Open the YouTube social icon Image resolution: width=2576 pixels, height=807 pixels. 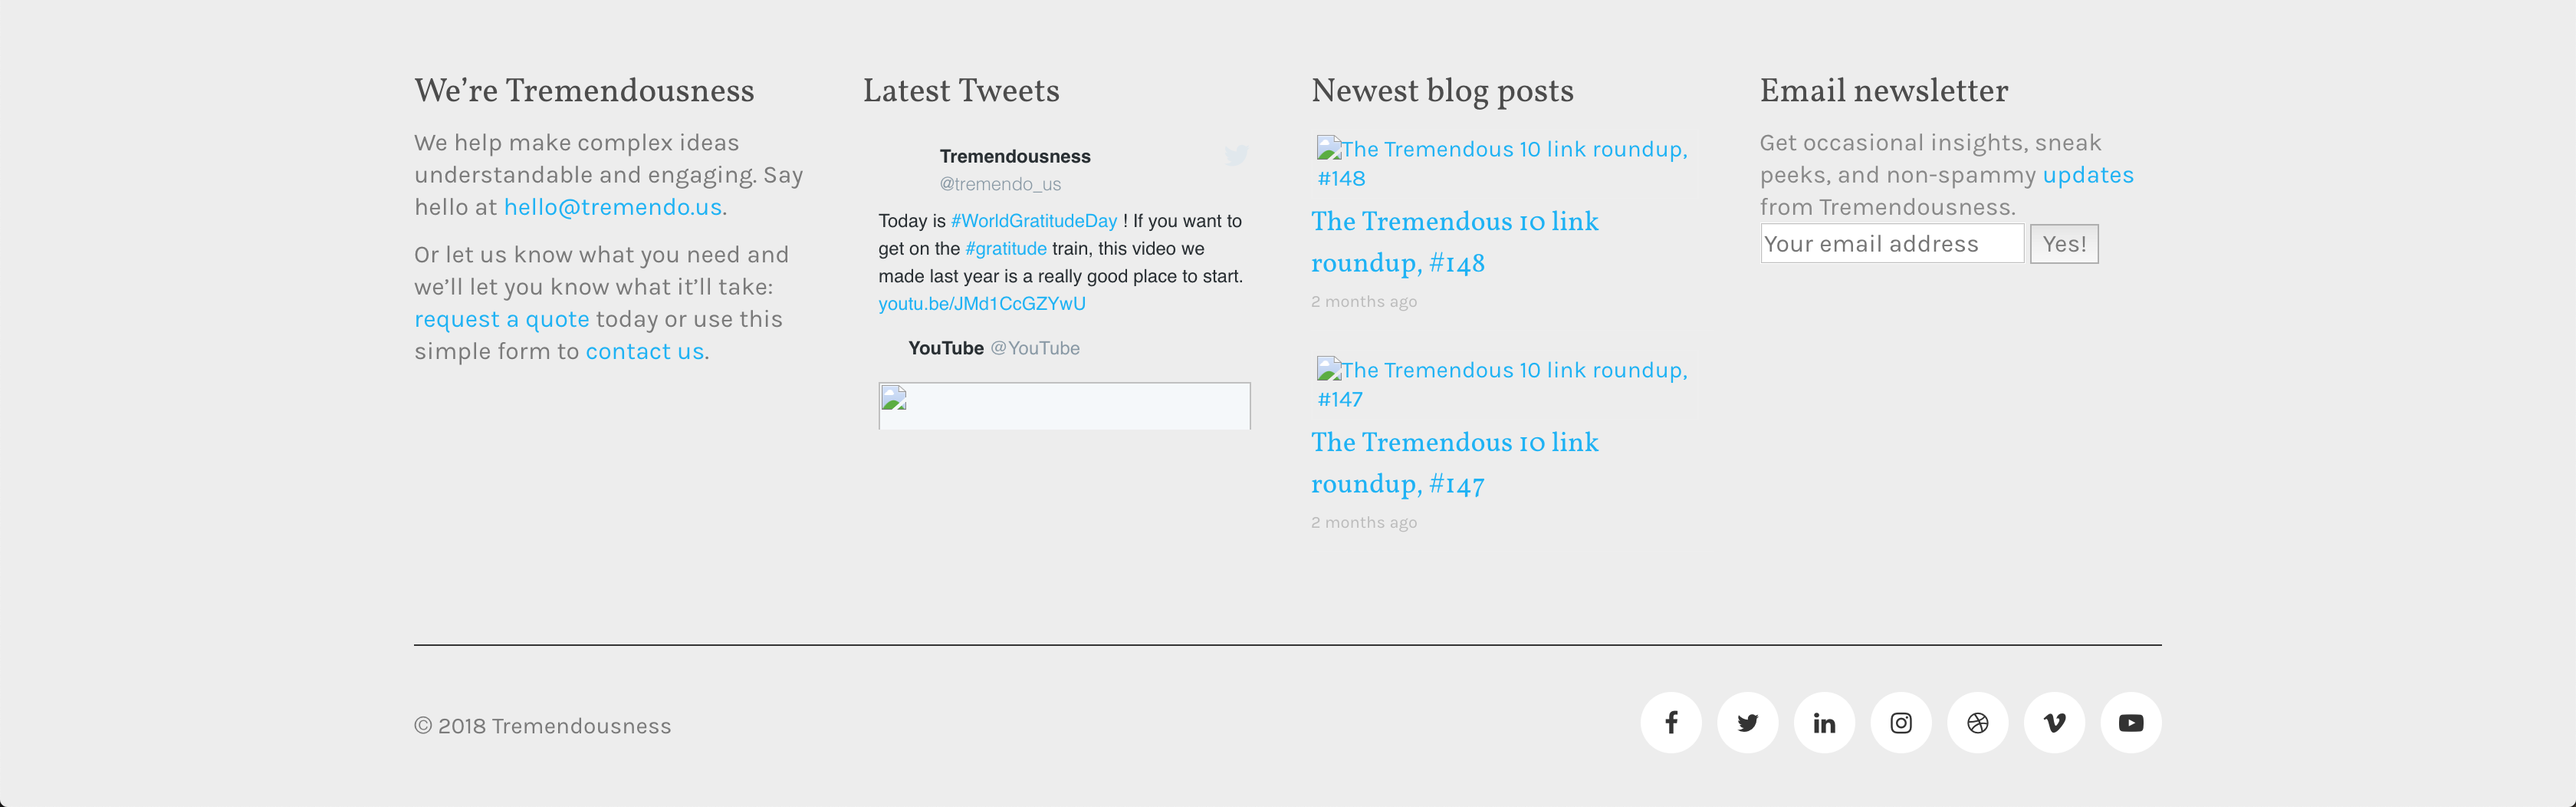coord(2131,723)
